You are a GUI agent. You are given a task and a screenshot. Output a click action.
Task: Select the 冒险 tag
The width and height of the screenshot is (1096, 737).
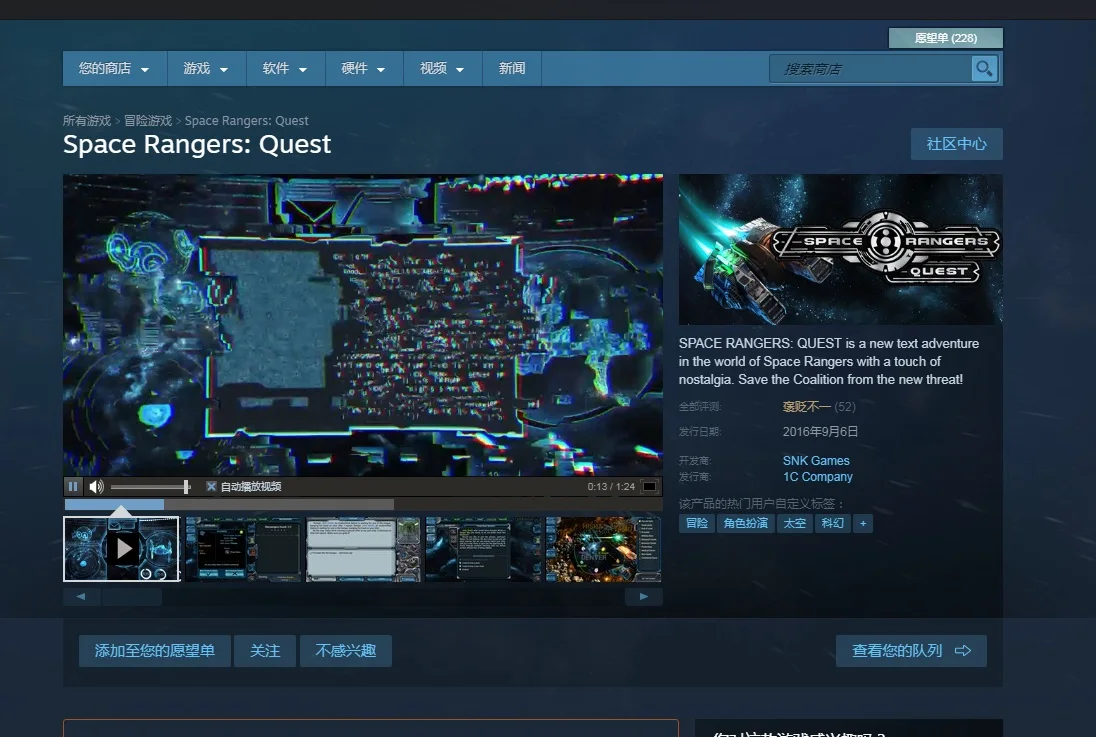coord(697,523)
